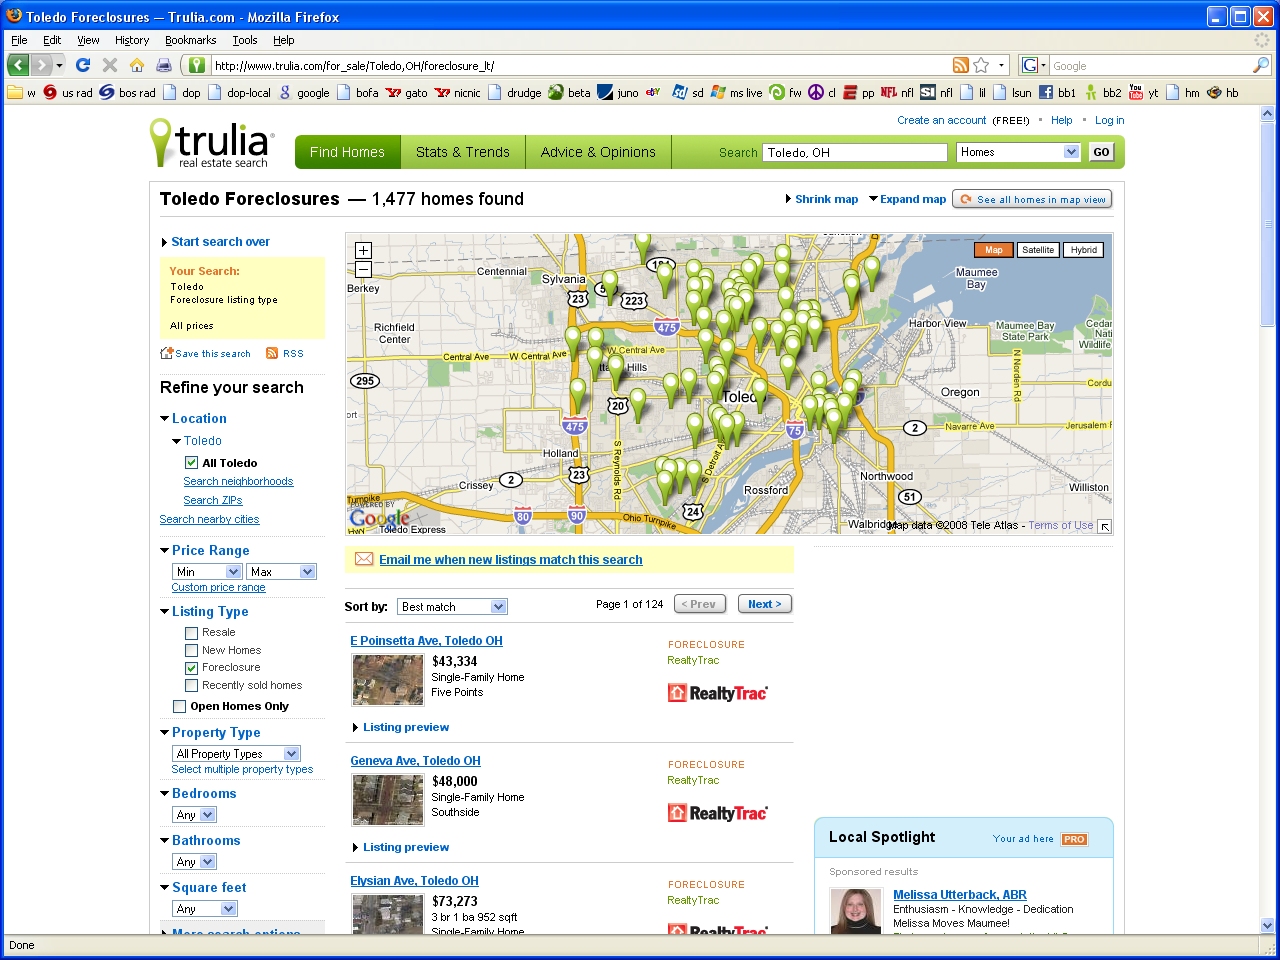The image size is (1280, 960).
Task: Click the browser URL address bar
Action: [x=580, y=65]
